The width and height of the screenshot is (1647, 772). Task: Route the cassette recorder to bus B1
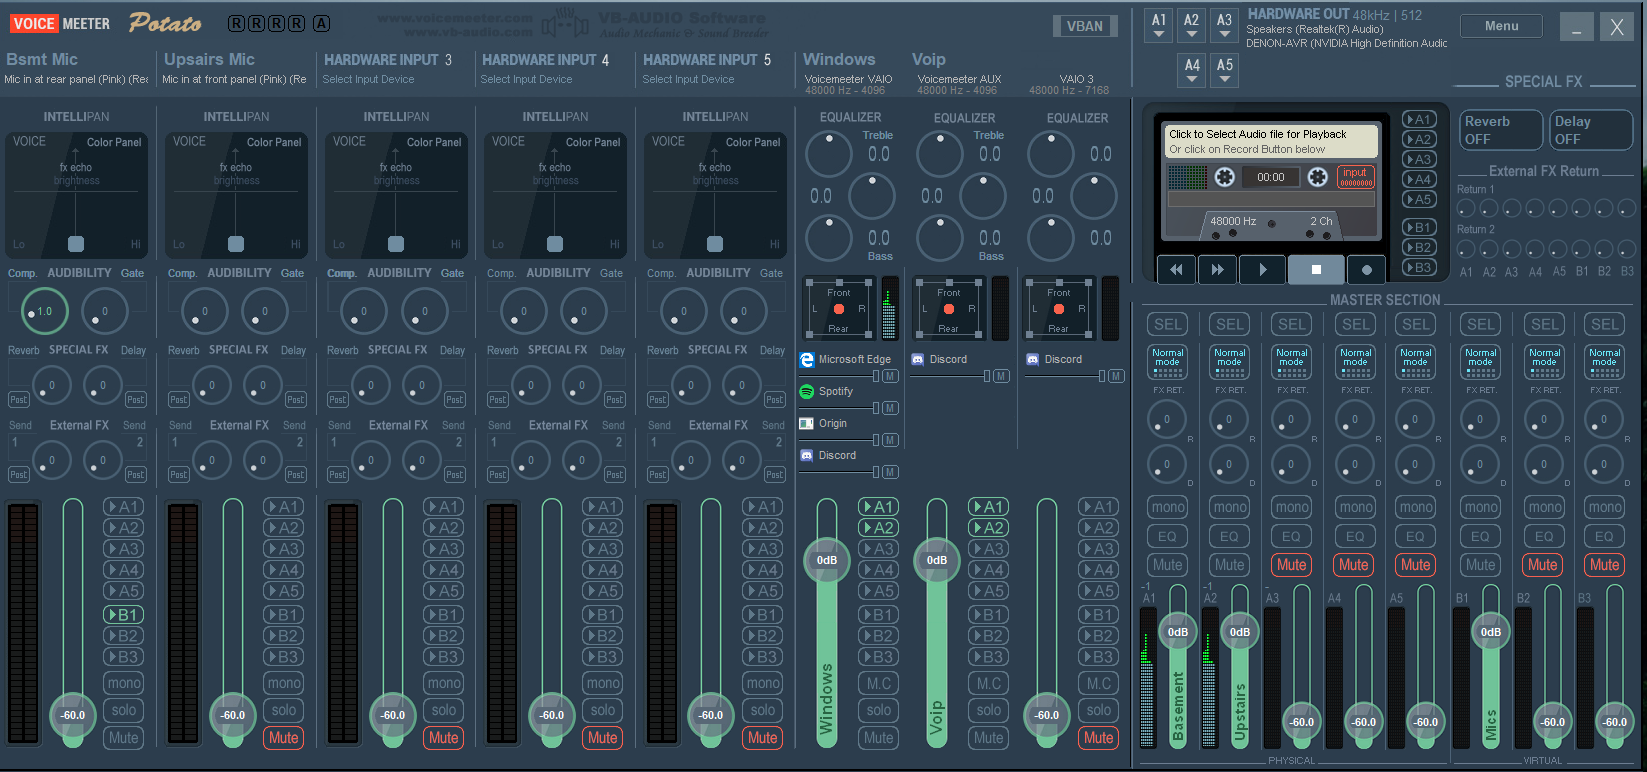1419,227
